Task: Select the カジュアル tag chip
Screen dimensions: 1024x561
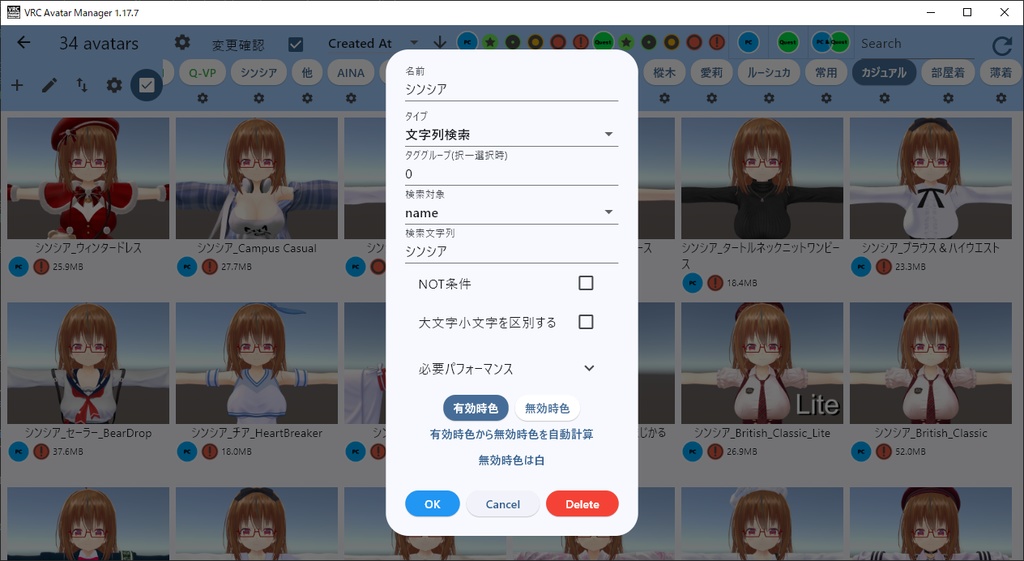Action: click(884, 72)
